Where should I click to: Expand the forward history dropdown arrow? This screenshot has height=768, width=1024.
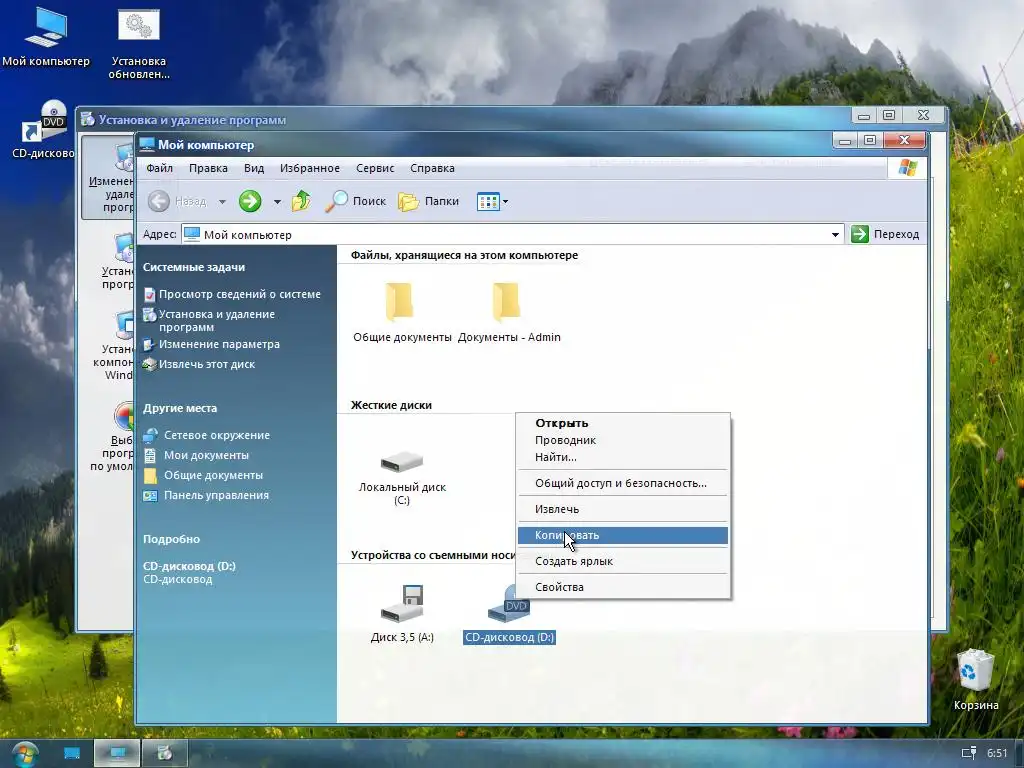277,202
